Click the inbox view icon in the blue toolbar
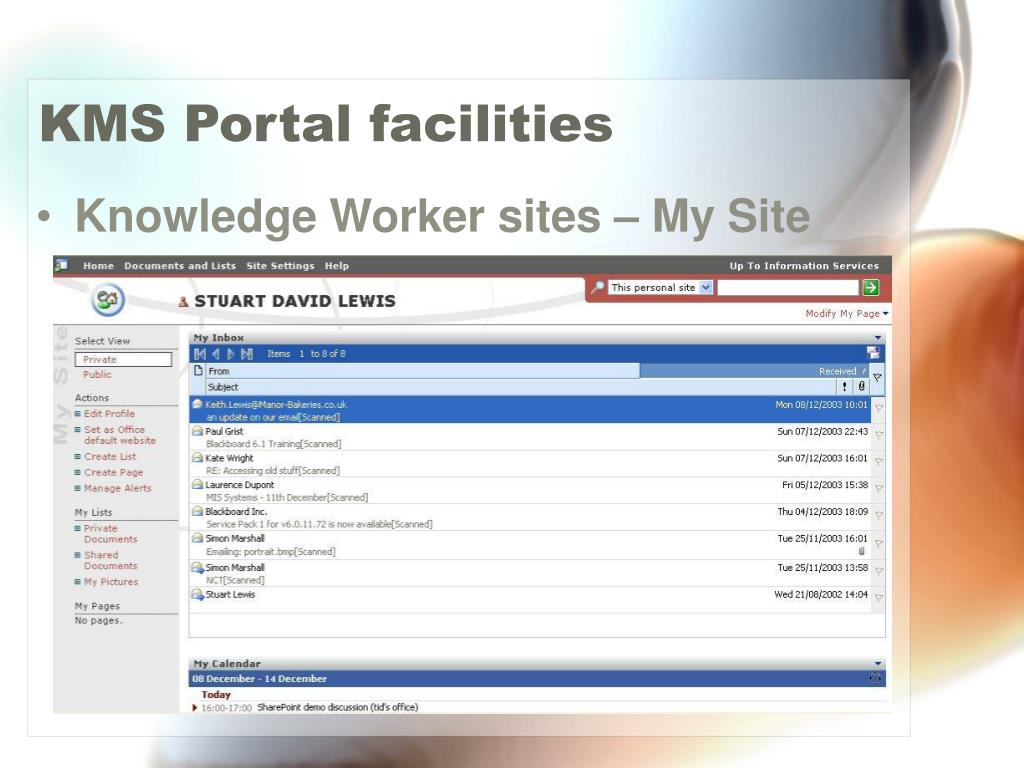The image size is (1024, 768). tap(873, 353)
